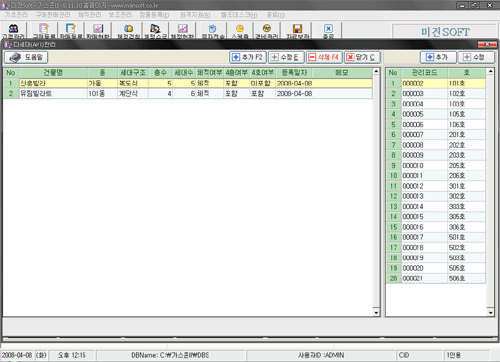This screenshot has height=362, width=500.
Task: Click the 세대구조 column header
Action: [x=133, y=73]
